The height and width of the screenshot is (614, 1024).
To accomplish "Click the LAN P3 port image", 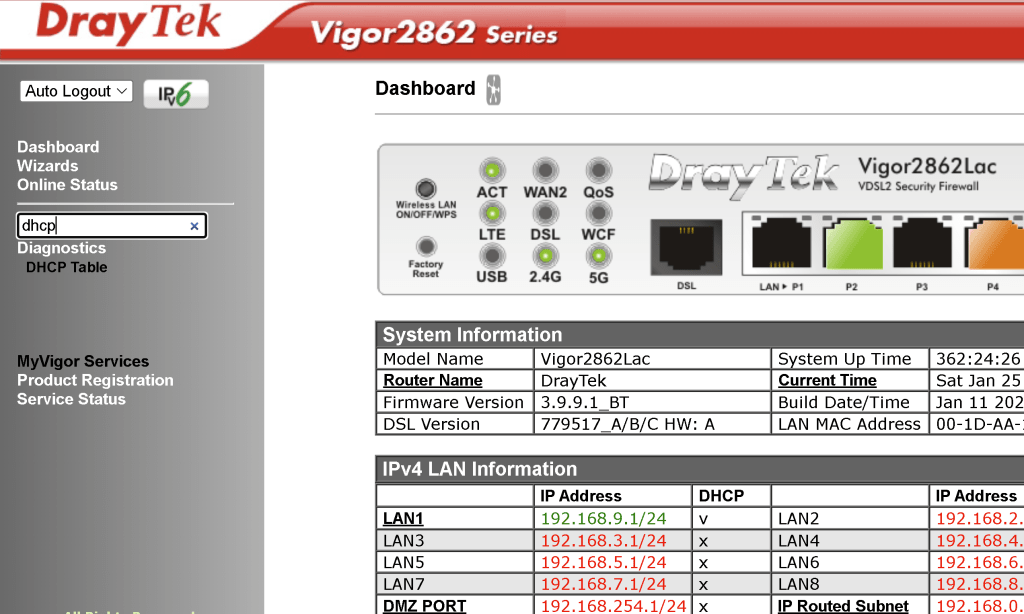I will pos(922,242).
